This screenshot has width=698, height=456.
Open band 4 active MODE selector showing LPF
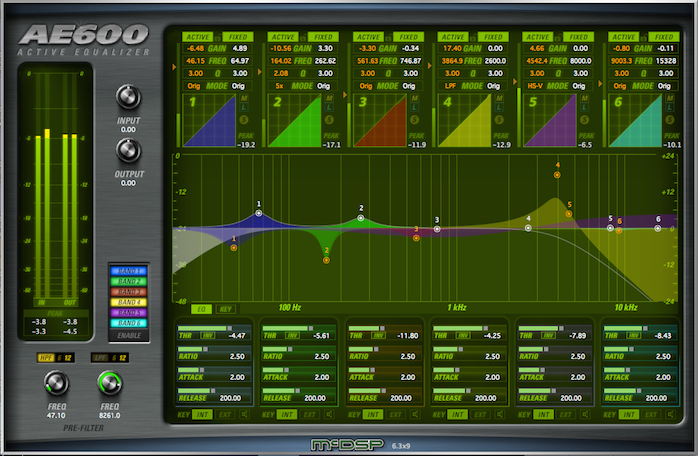pyautogui.click(x=450, y=86)
